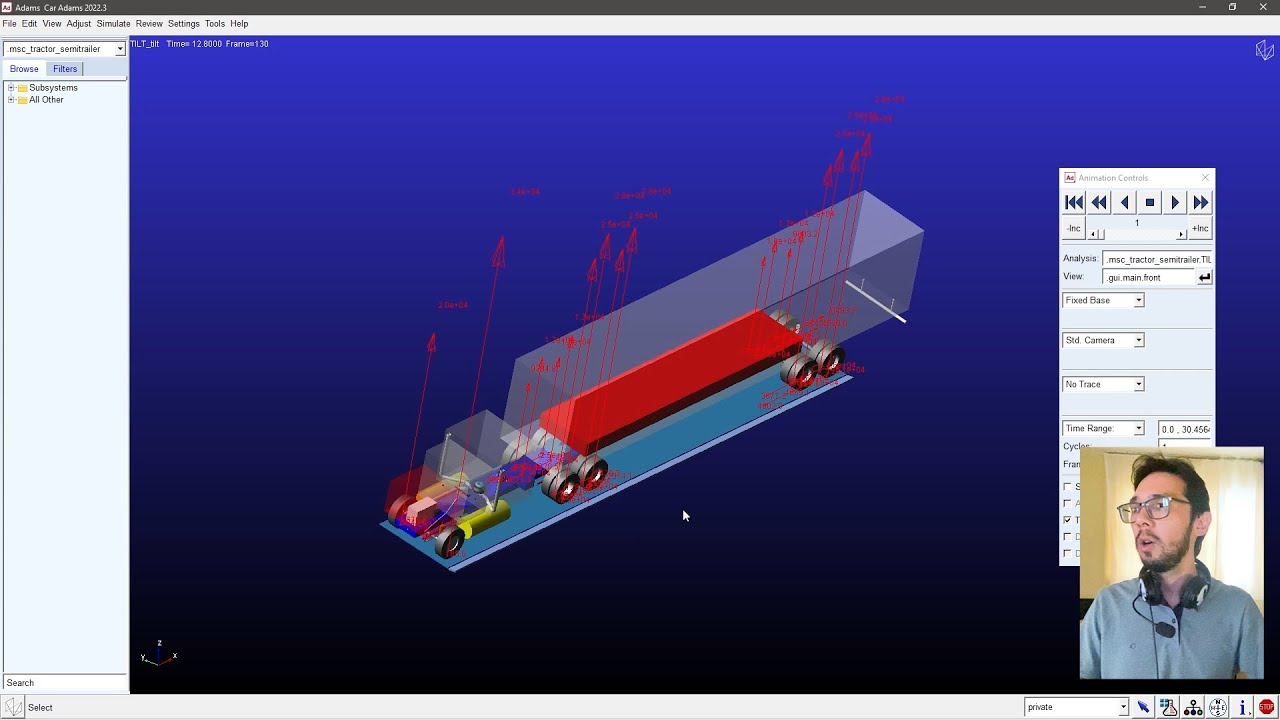Expand the All Other tree node

[x=11, y=100]
